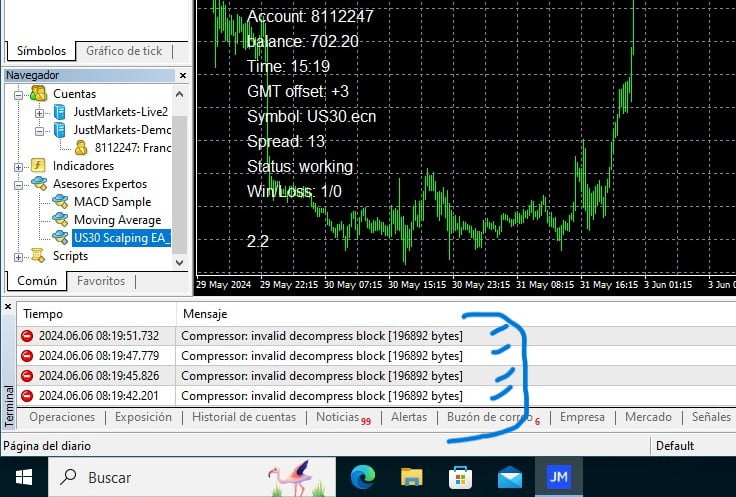Open the Mail app in taskbar
This screenshot has width=736, height=497.
pyautogui.click(x=510, y=477)
